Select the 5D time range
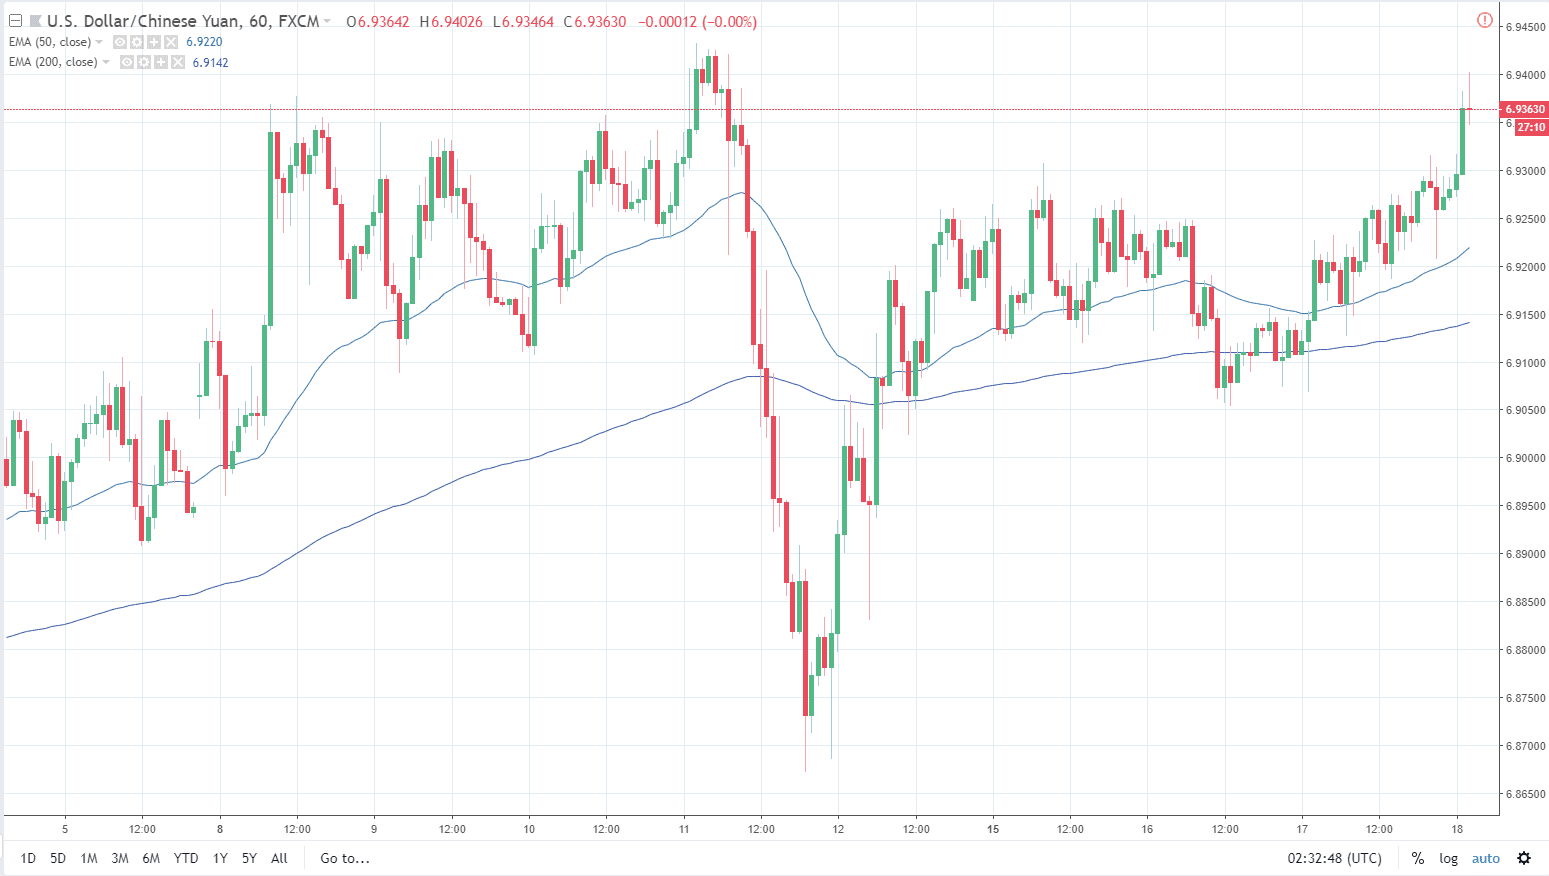The image size is (1549, 876). (58, 858)
